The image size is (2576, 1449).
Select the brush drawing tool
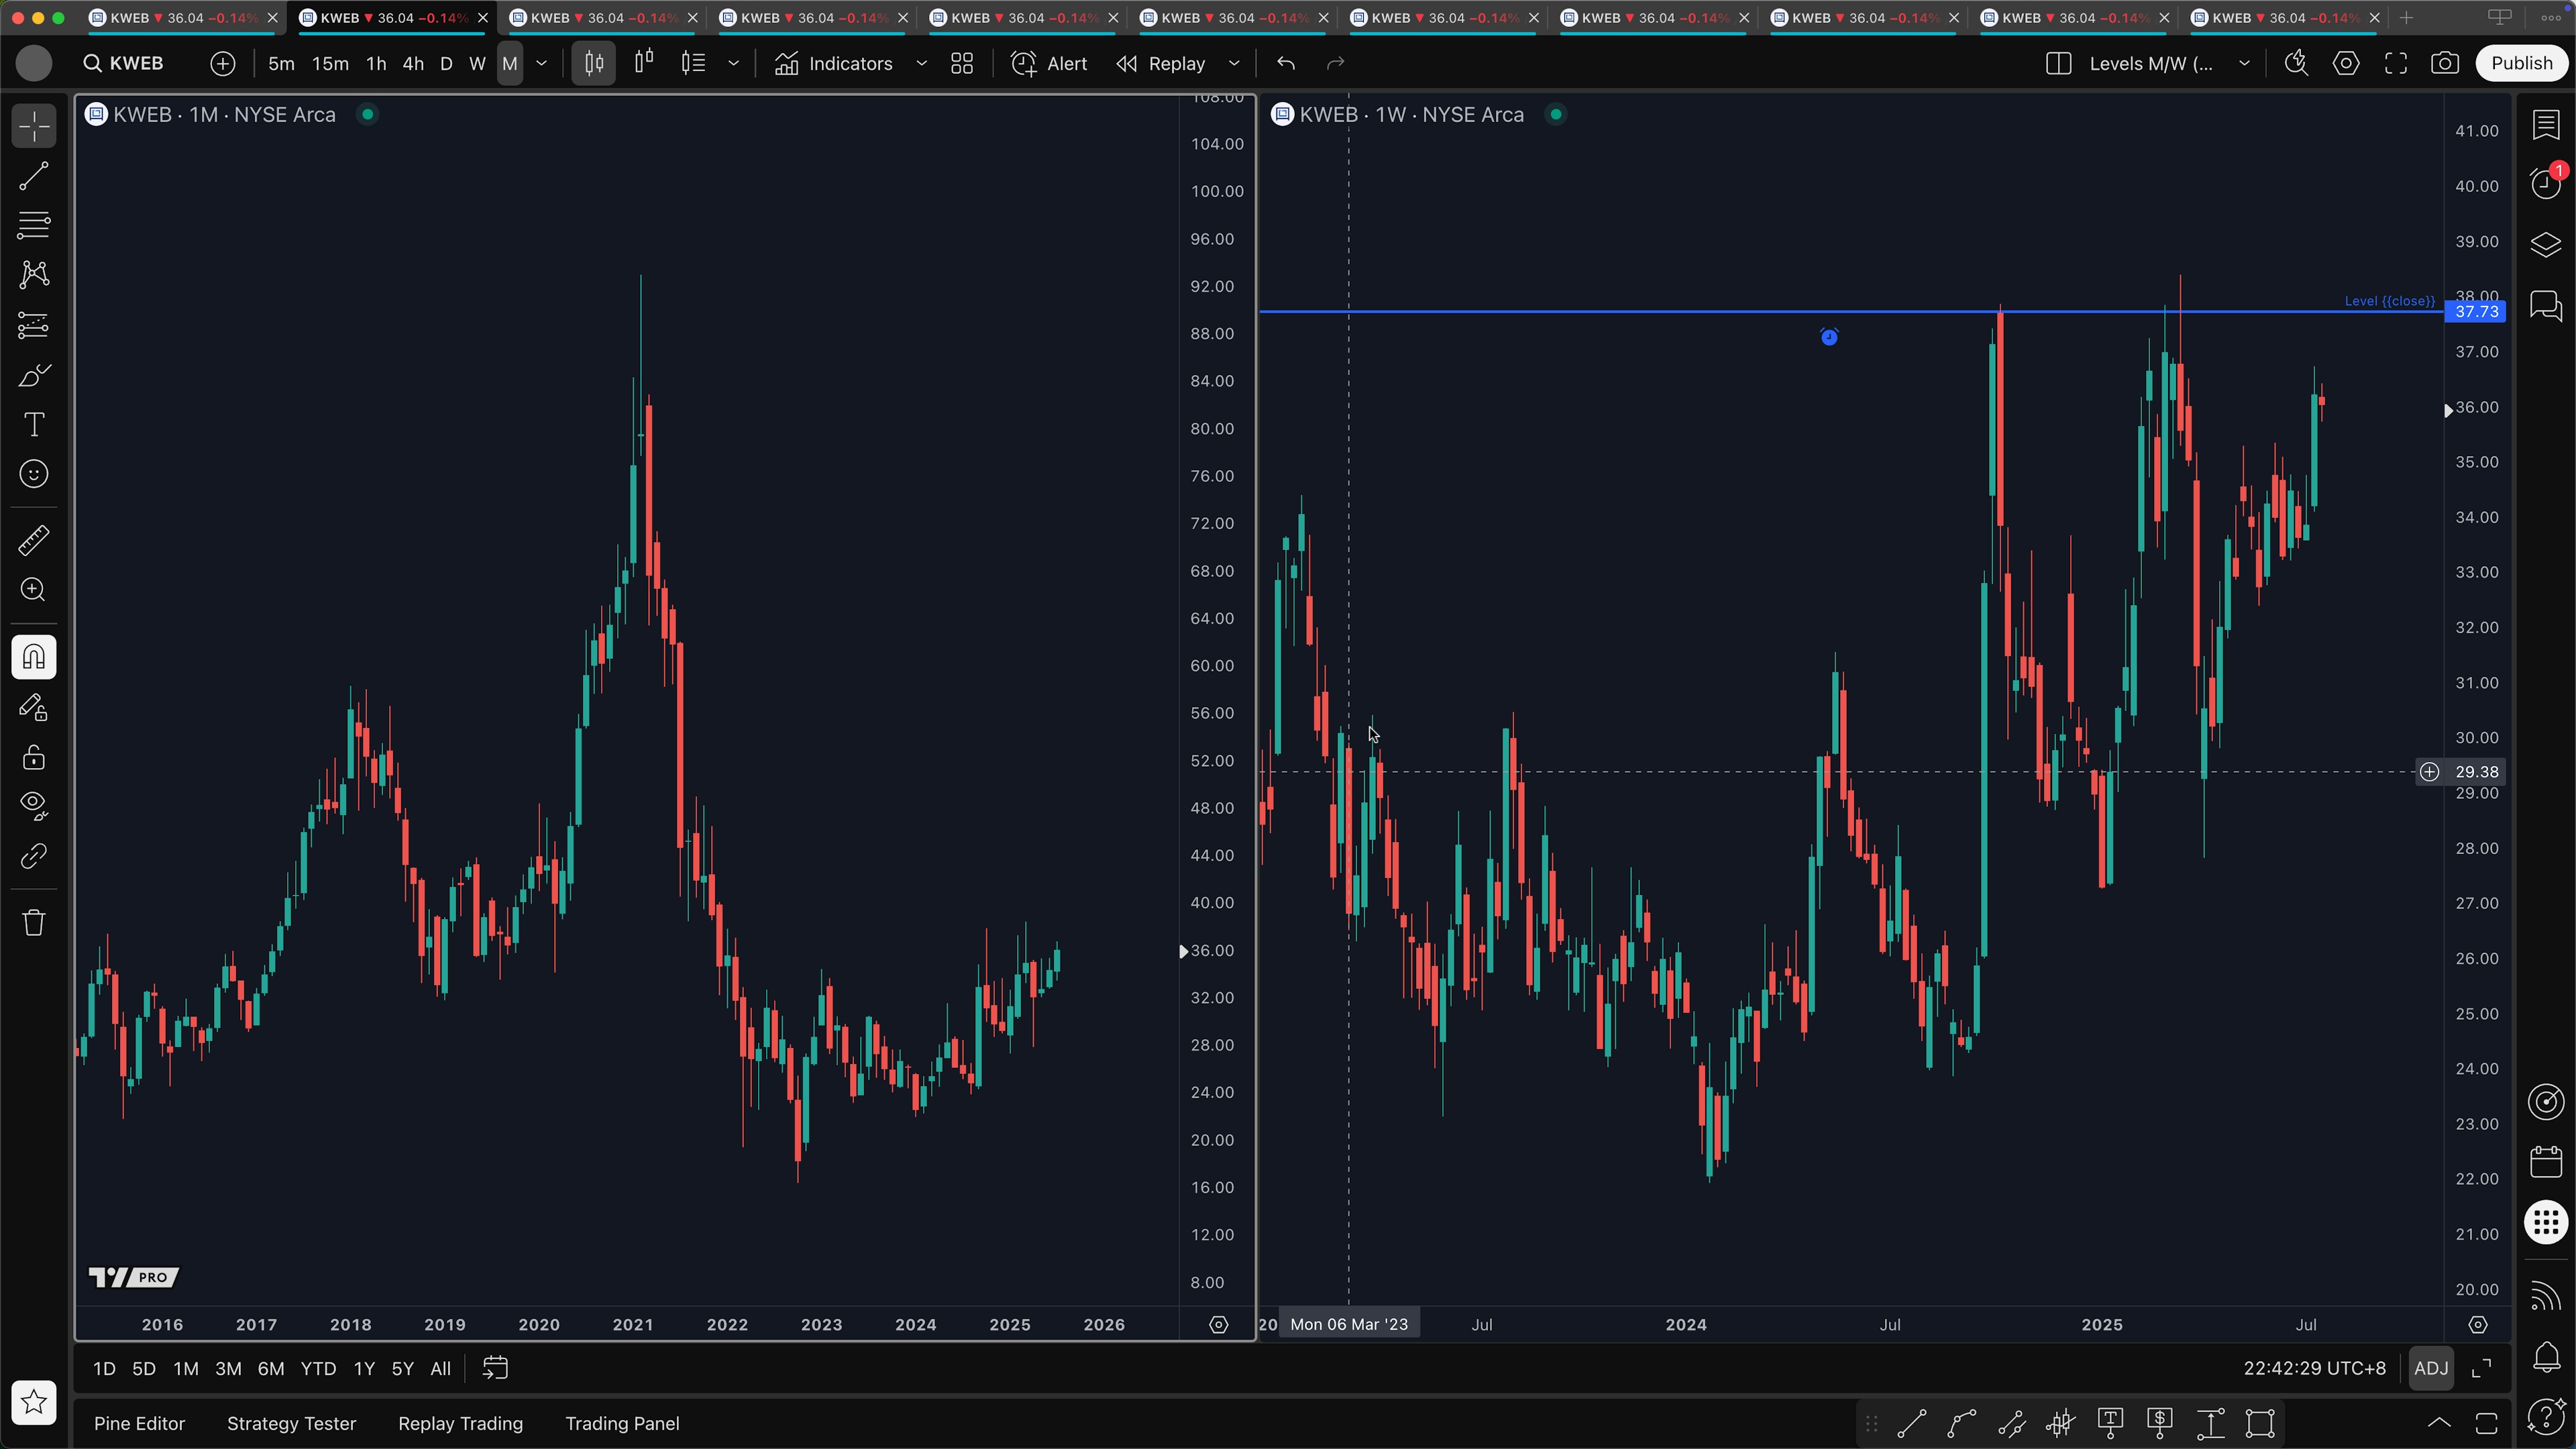click(34, 375)
